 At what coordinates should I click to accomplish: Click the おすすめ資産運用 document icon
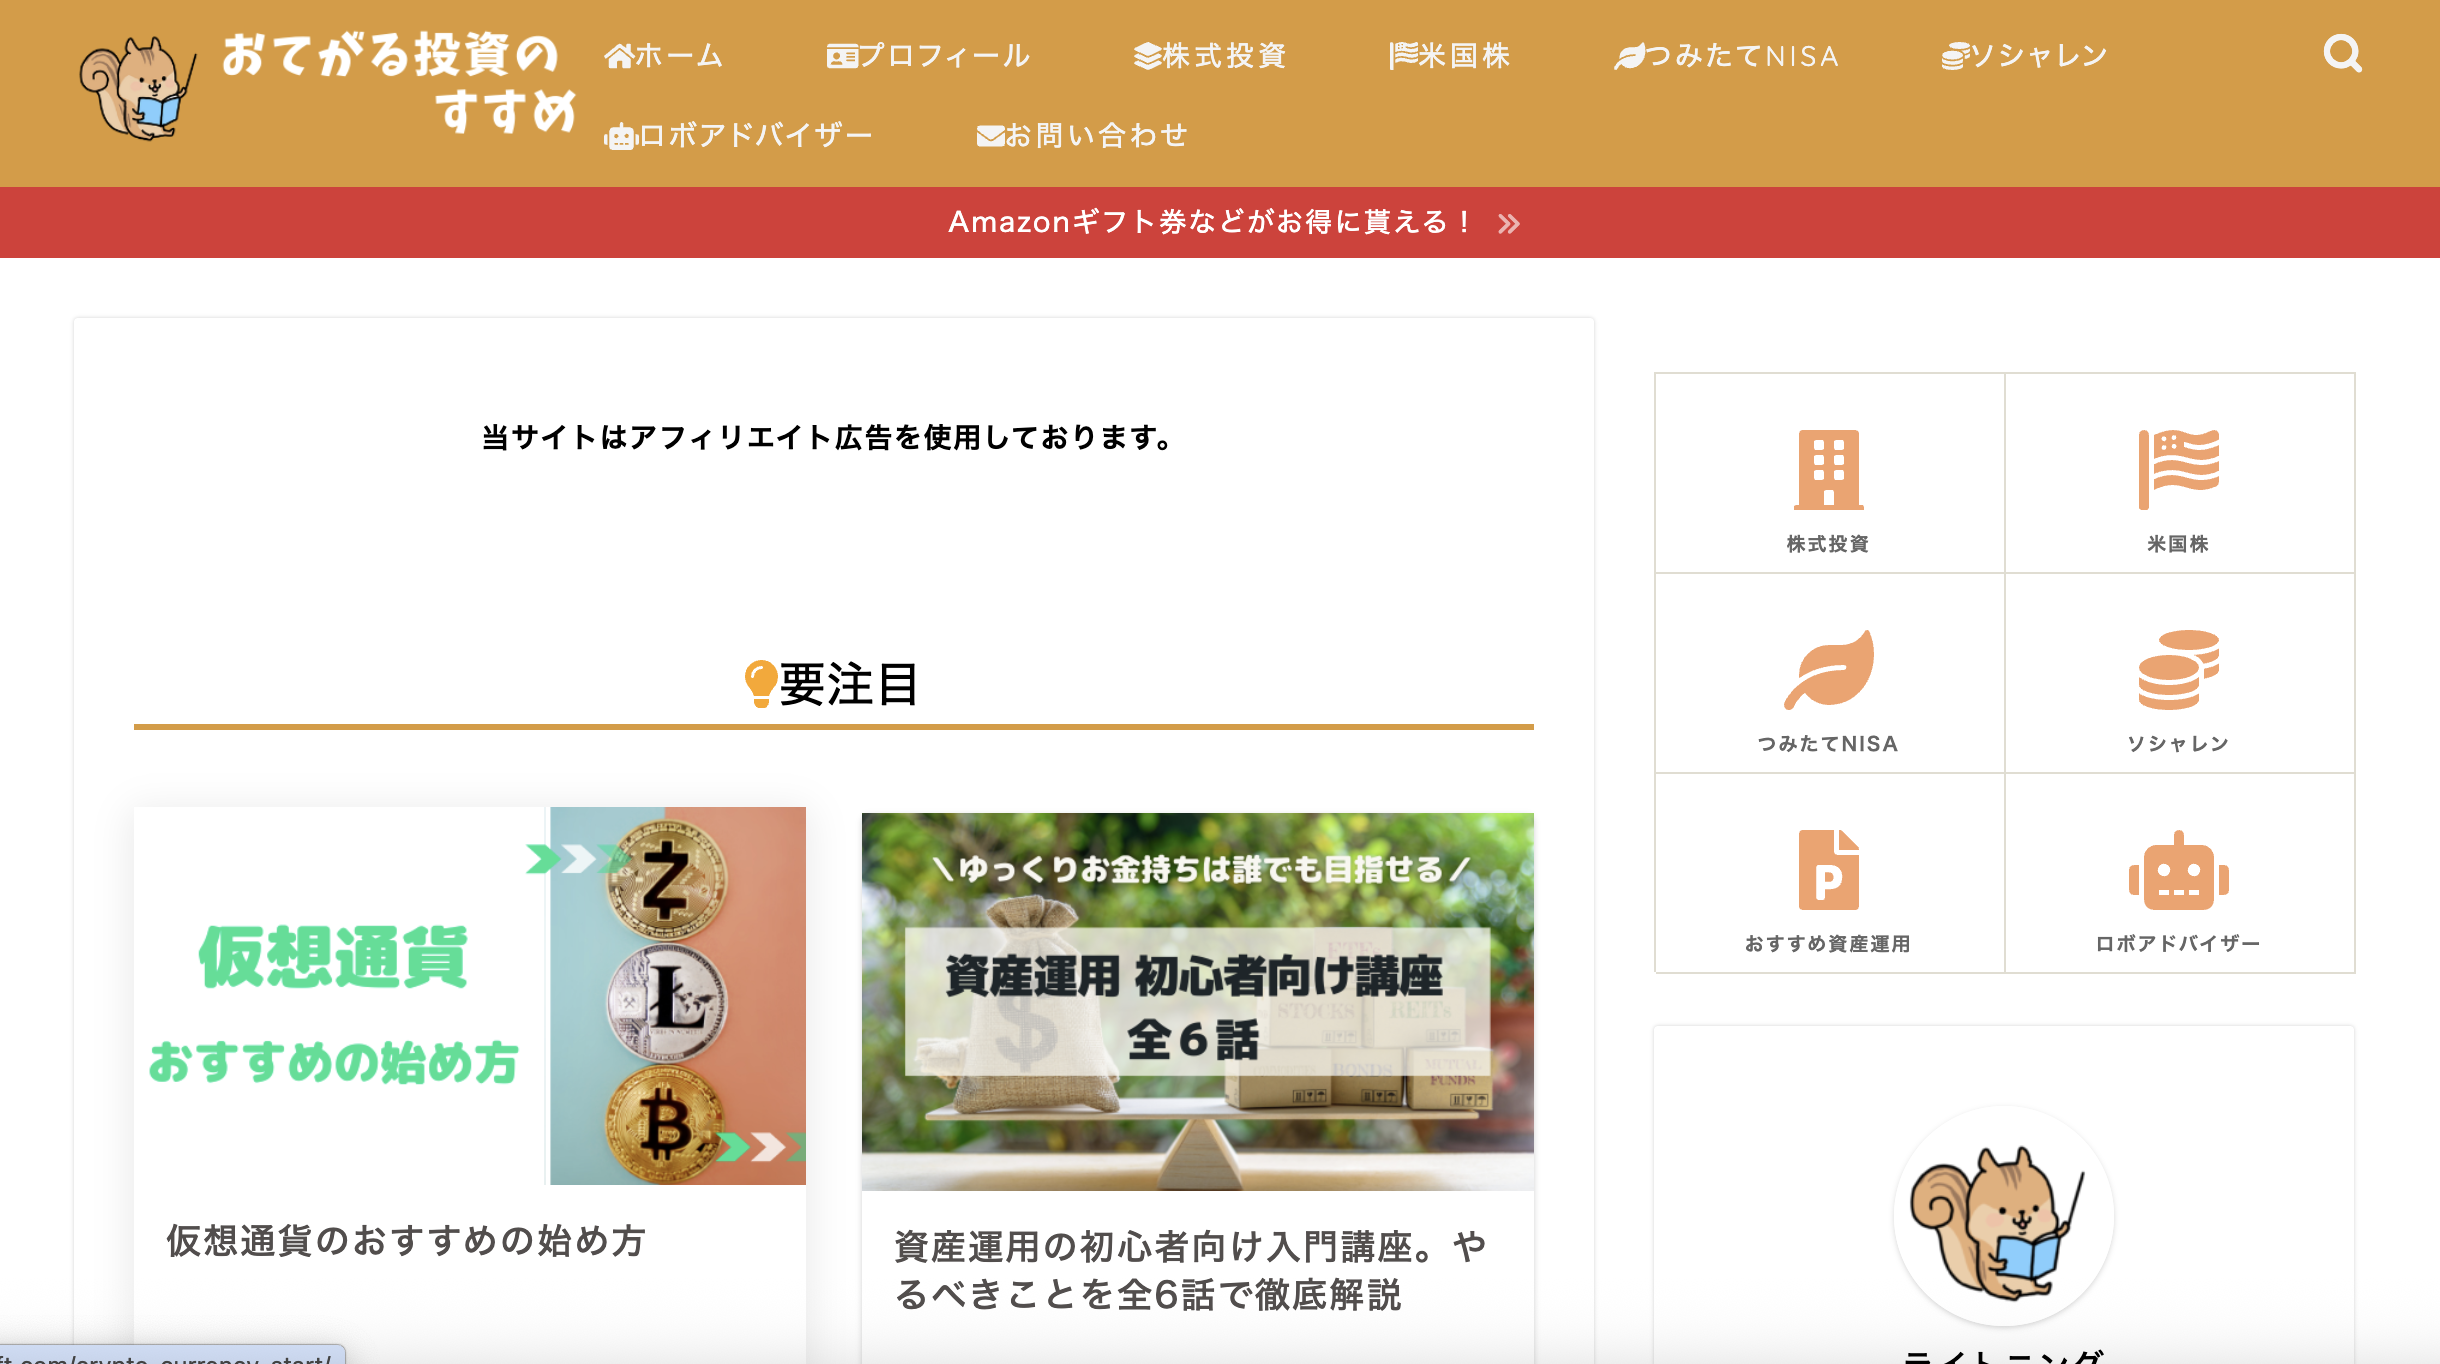[x=1828, y=870]
